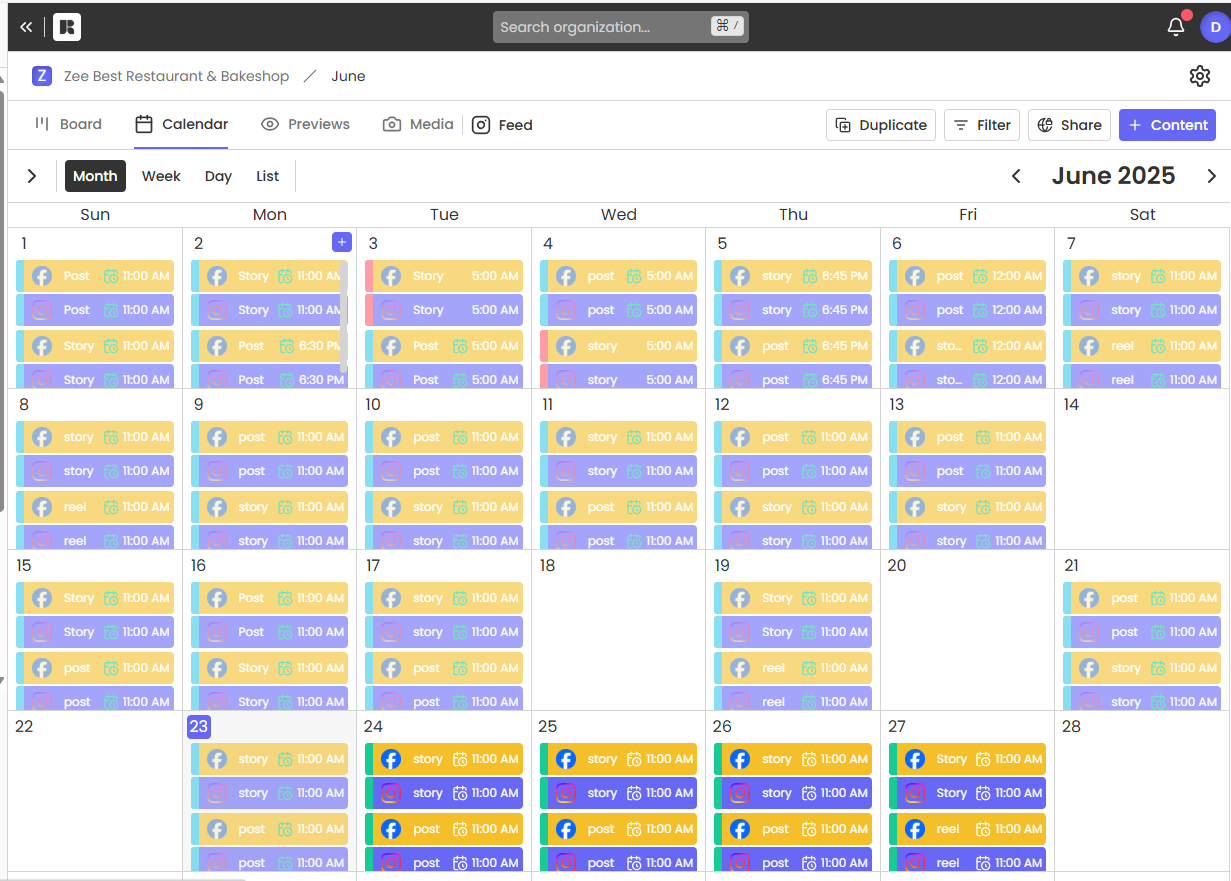The width and height of the screenshot is (1231, 881).
Task: Click the Search organization field
Action: click(620, 27)
